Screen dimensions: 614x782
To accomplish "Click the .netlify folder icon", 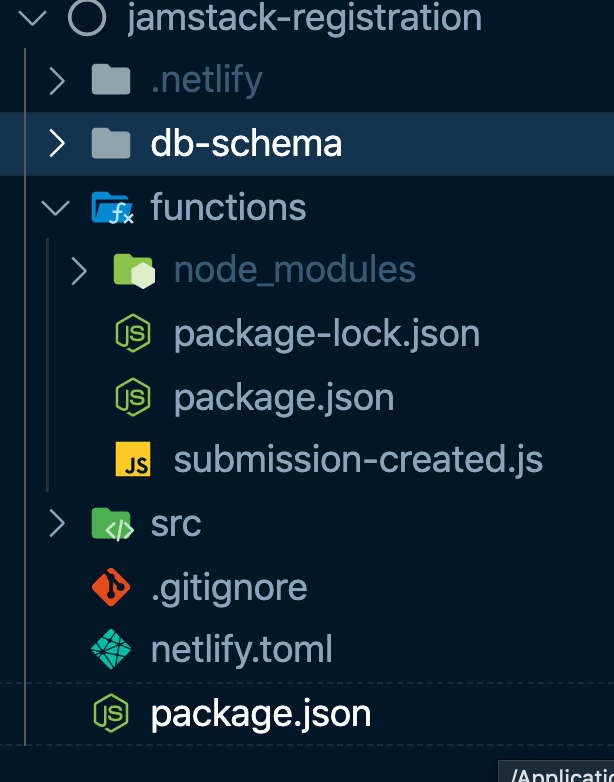I will [111, 79].
